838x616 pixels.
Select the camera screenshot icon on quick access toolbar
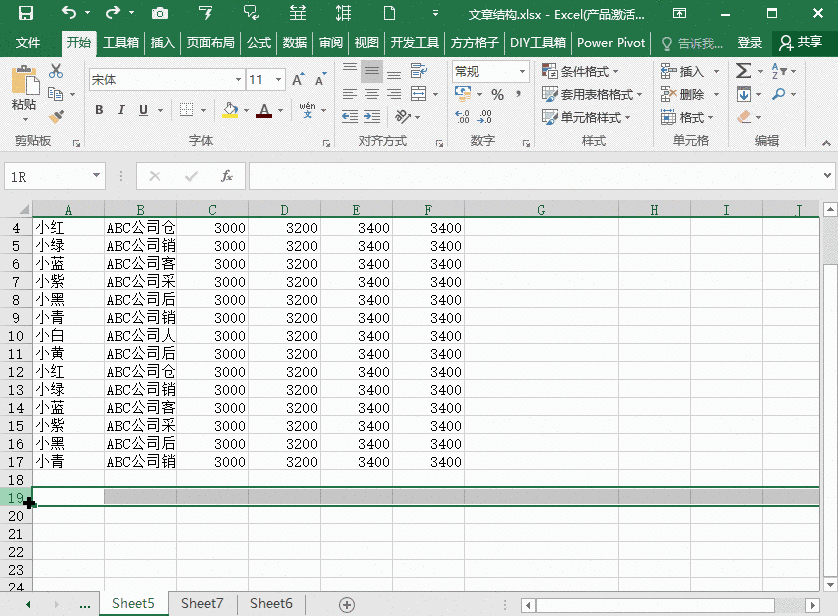(159, 12)
